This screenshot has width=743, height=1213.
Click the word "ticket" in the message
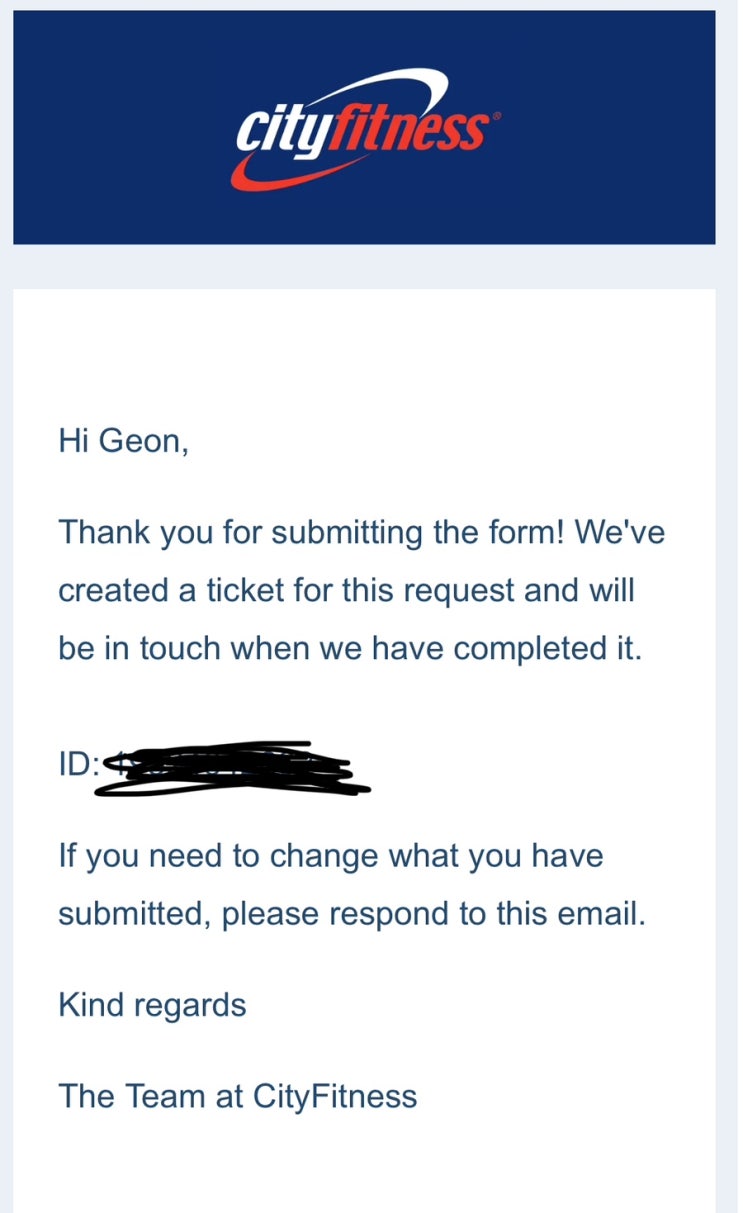pyautogui.click(x=230, y=590)
